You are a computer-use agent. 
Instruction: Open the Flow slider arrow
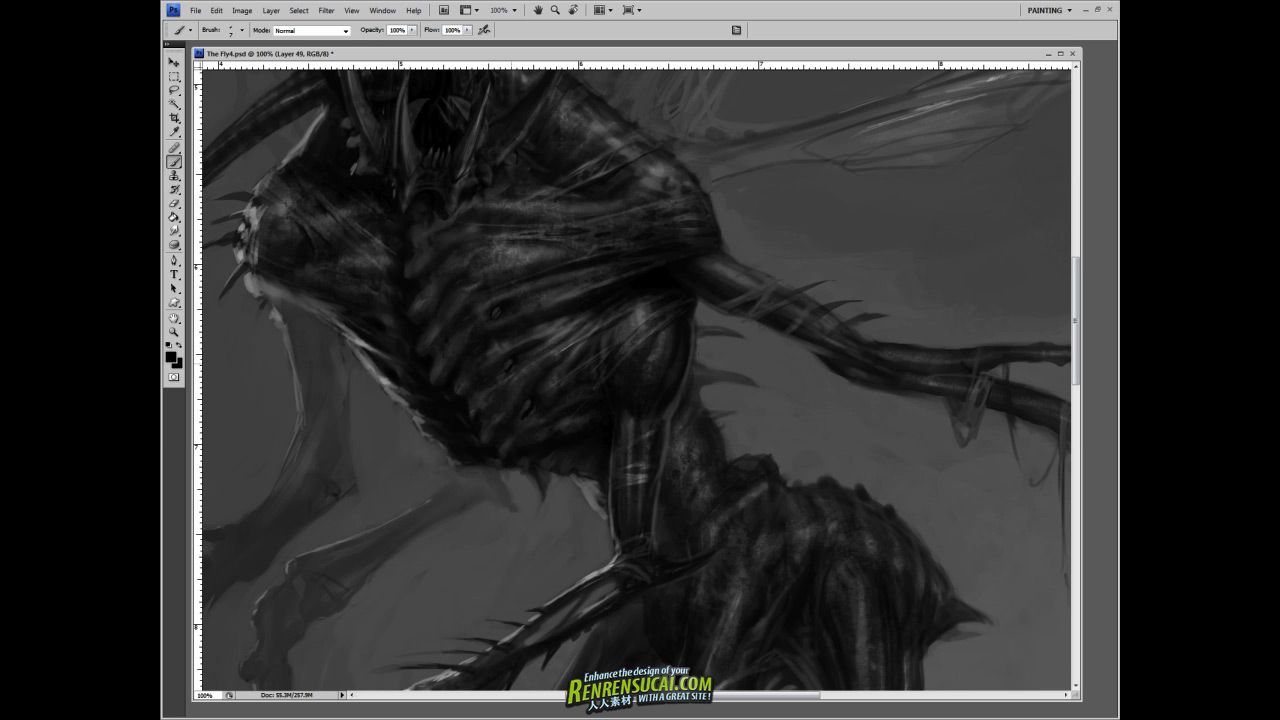(x=468, y=30)
